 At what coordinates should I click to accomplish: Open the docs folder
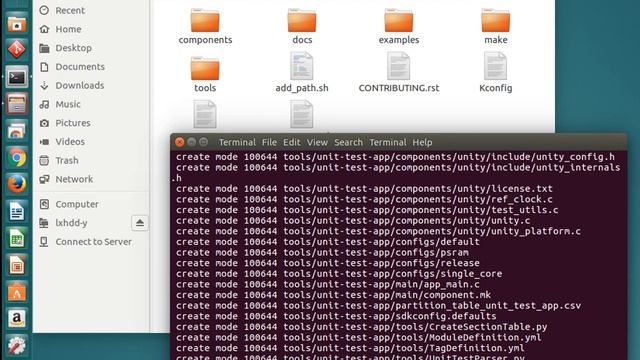[302, 27]
